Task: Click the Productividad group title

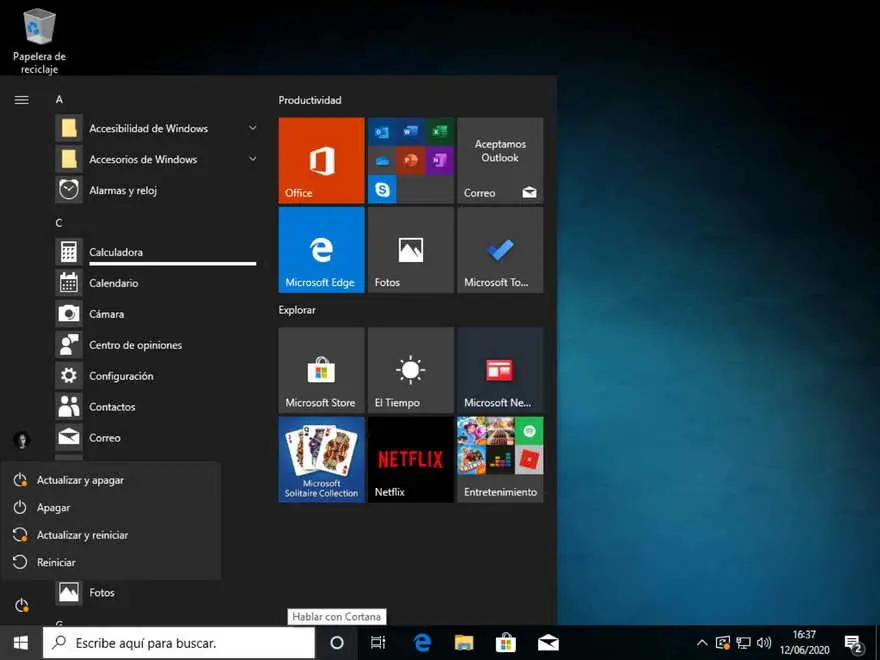Action: pyautogui.click(x=310, y=100)
